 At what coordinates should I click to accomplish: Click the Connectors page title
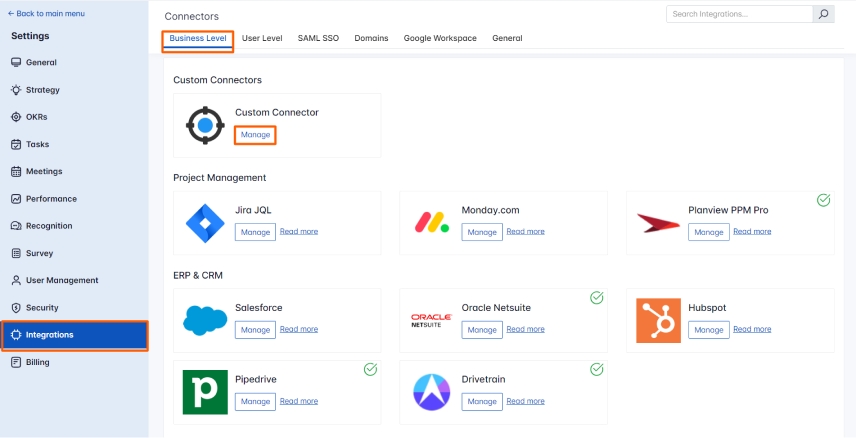(x=192, y=16)
